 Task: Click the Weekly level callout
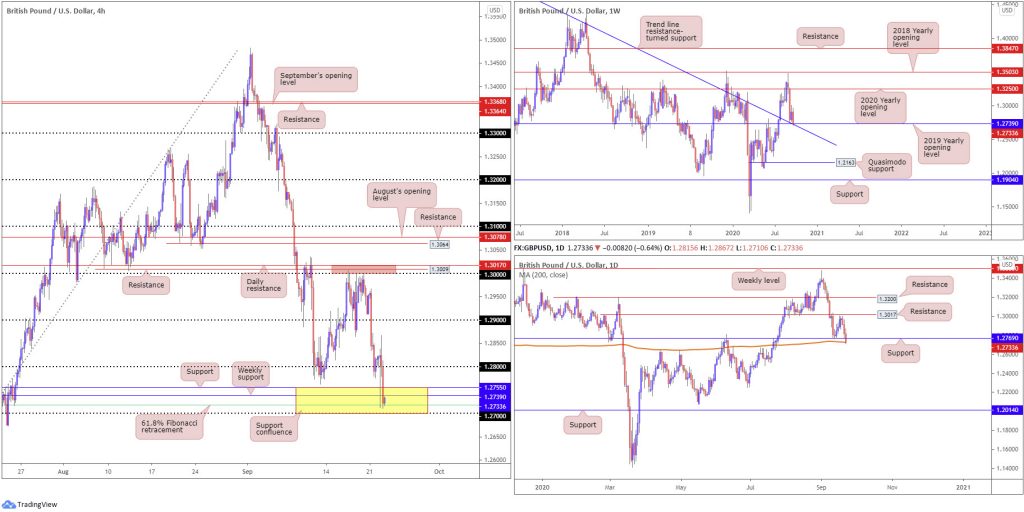[x=757, y=280]
